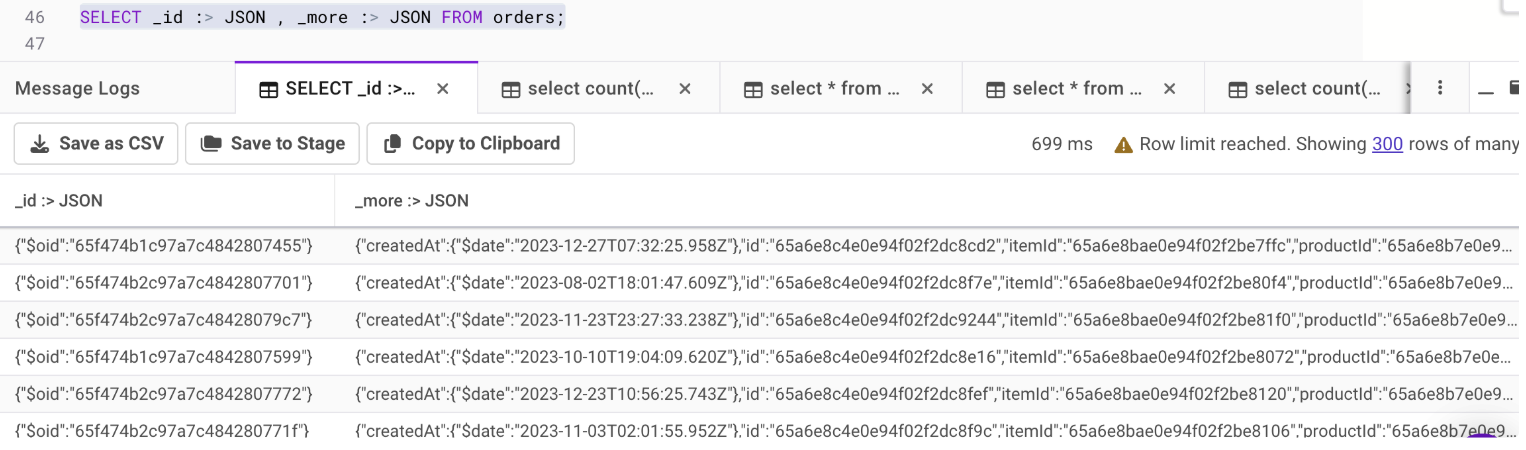Click line number 47 in editor gutter
This screenshot has height=450, width=1526.
point(35,44)
